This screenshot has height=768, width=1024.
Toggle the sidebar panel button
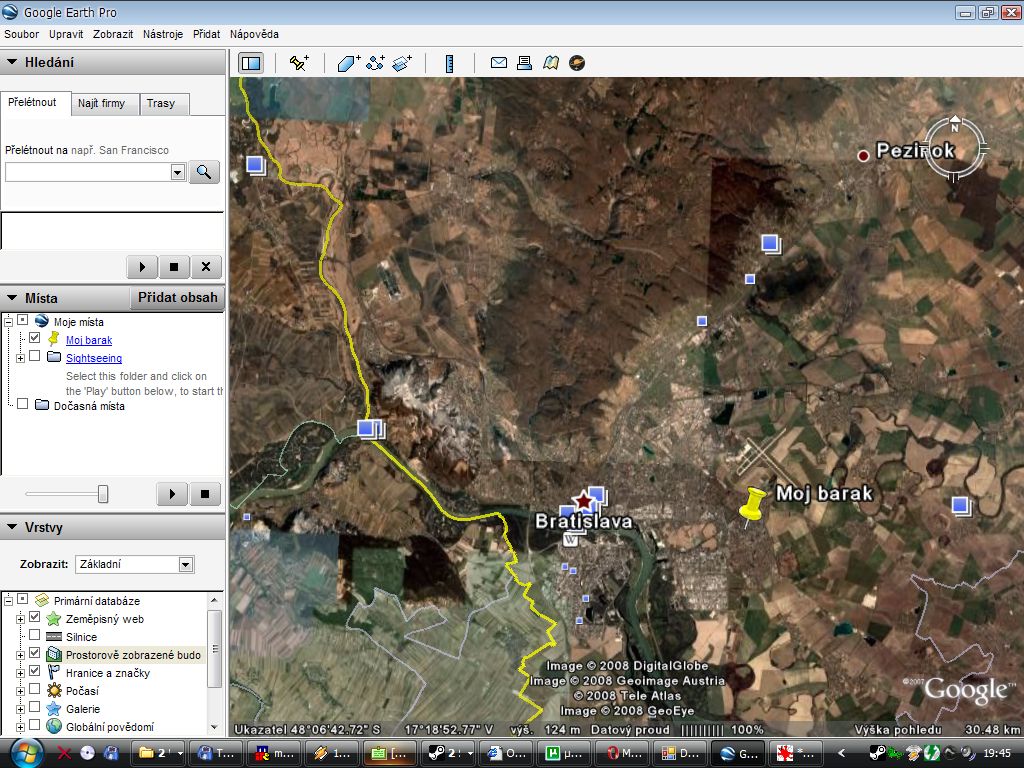pos(251,63)
